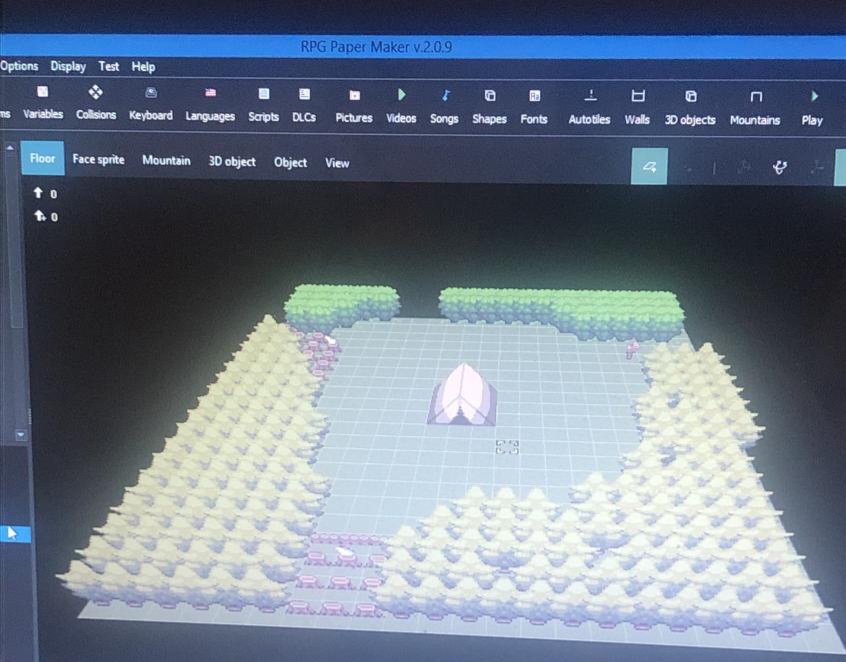This screenshot has width=846, height=662.
Task: Open the 3D object selector
Action: [232, 161]
